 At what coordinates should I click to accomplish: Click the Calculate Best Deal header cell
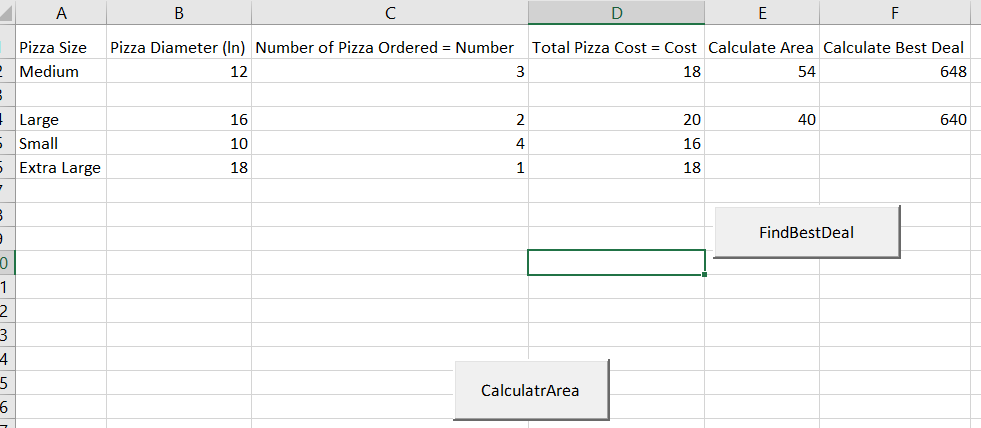[894, 48]
